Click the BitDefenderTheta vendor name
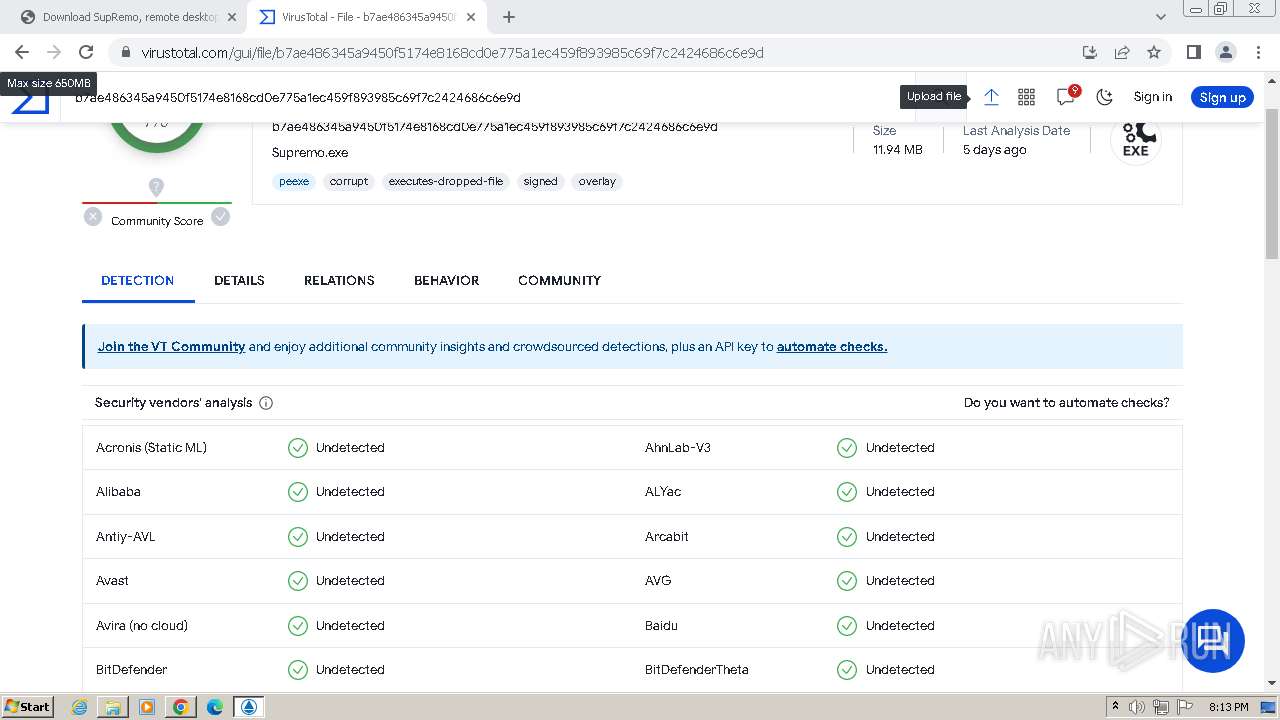Screen dimensions: 1280x720 coord(696,670)
